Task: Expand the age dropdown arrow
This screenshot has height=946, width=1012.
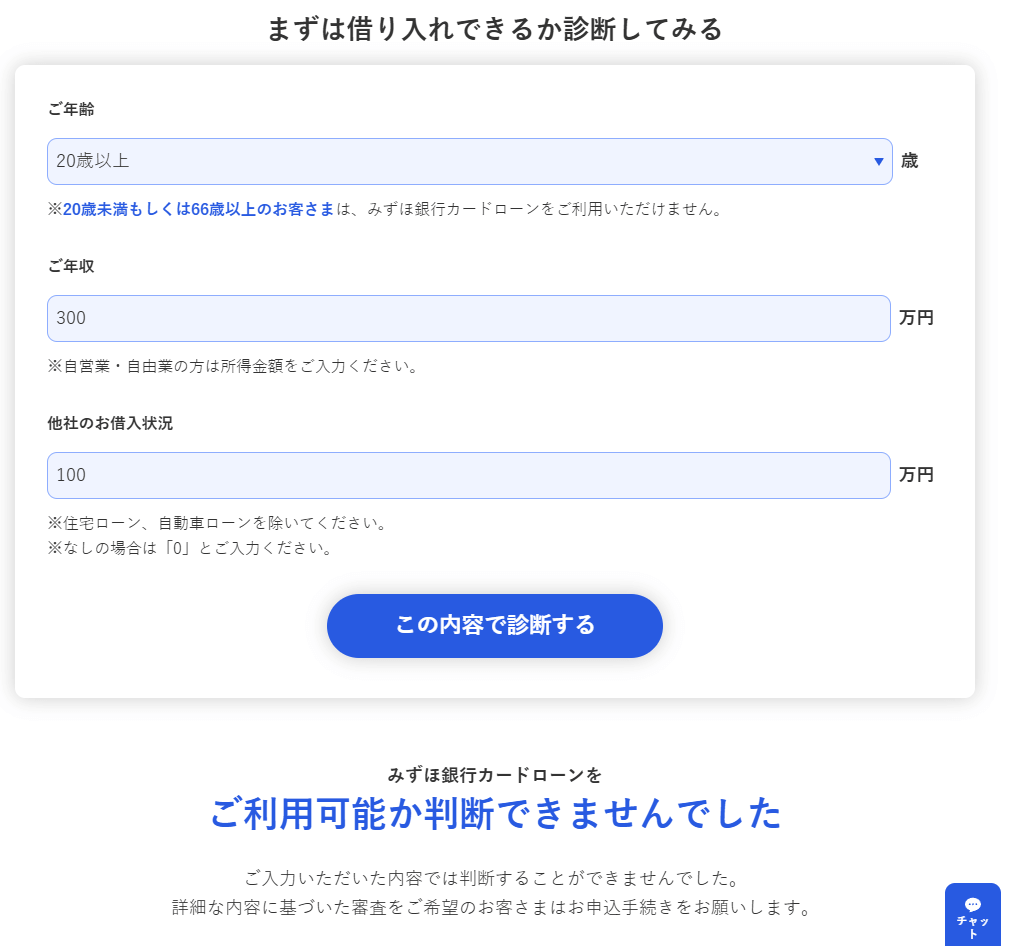Action: coord(878,161)
